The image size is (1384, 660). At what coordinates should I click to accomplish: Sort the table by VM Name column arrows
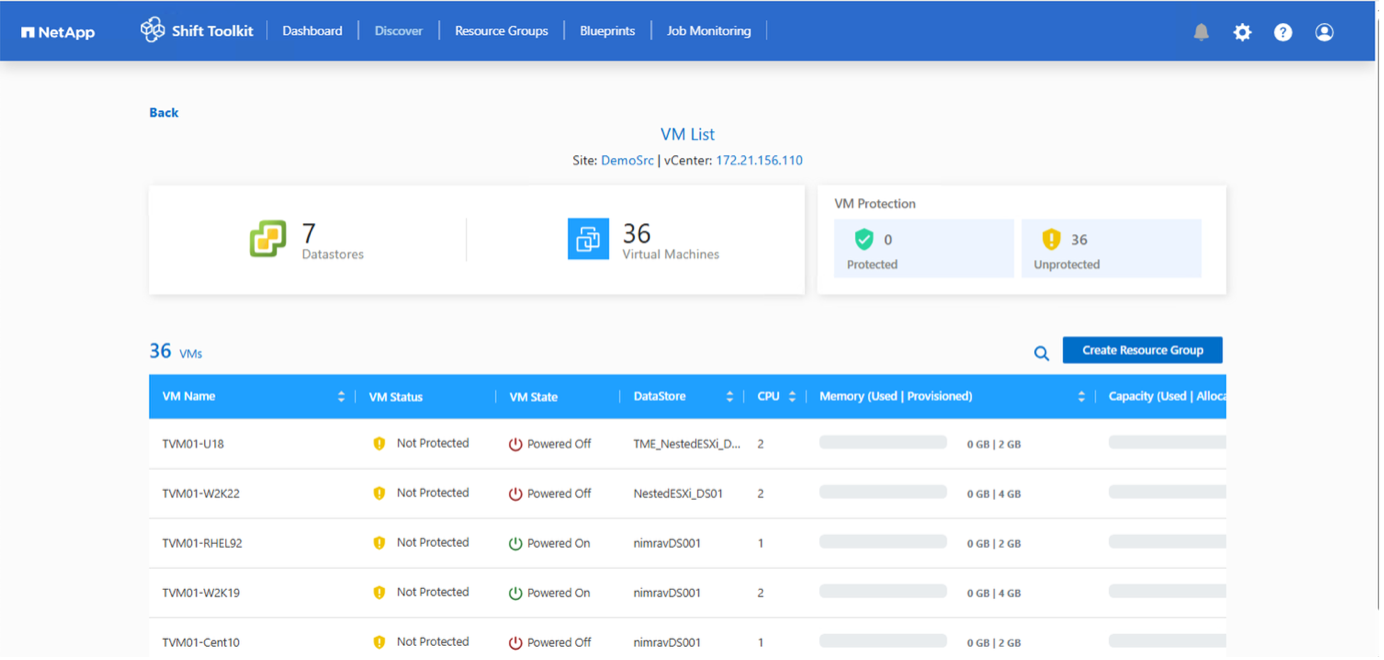click(x=341, y=397)
